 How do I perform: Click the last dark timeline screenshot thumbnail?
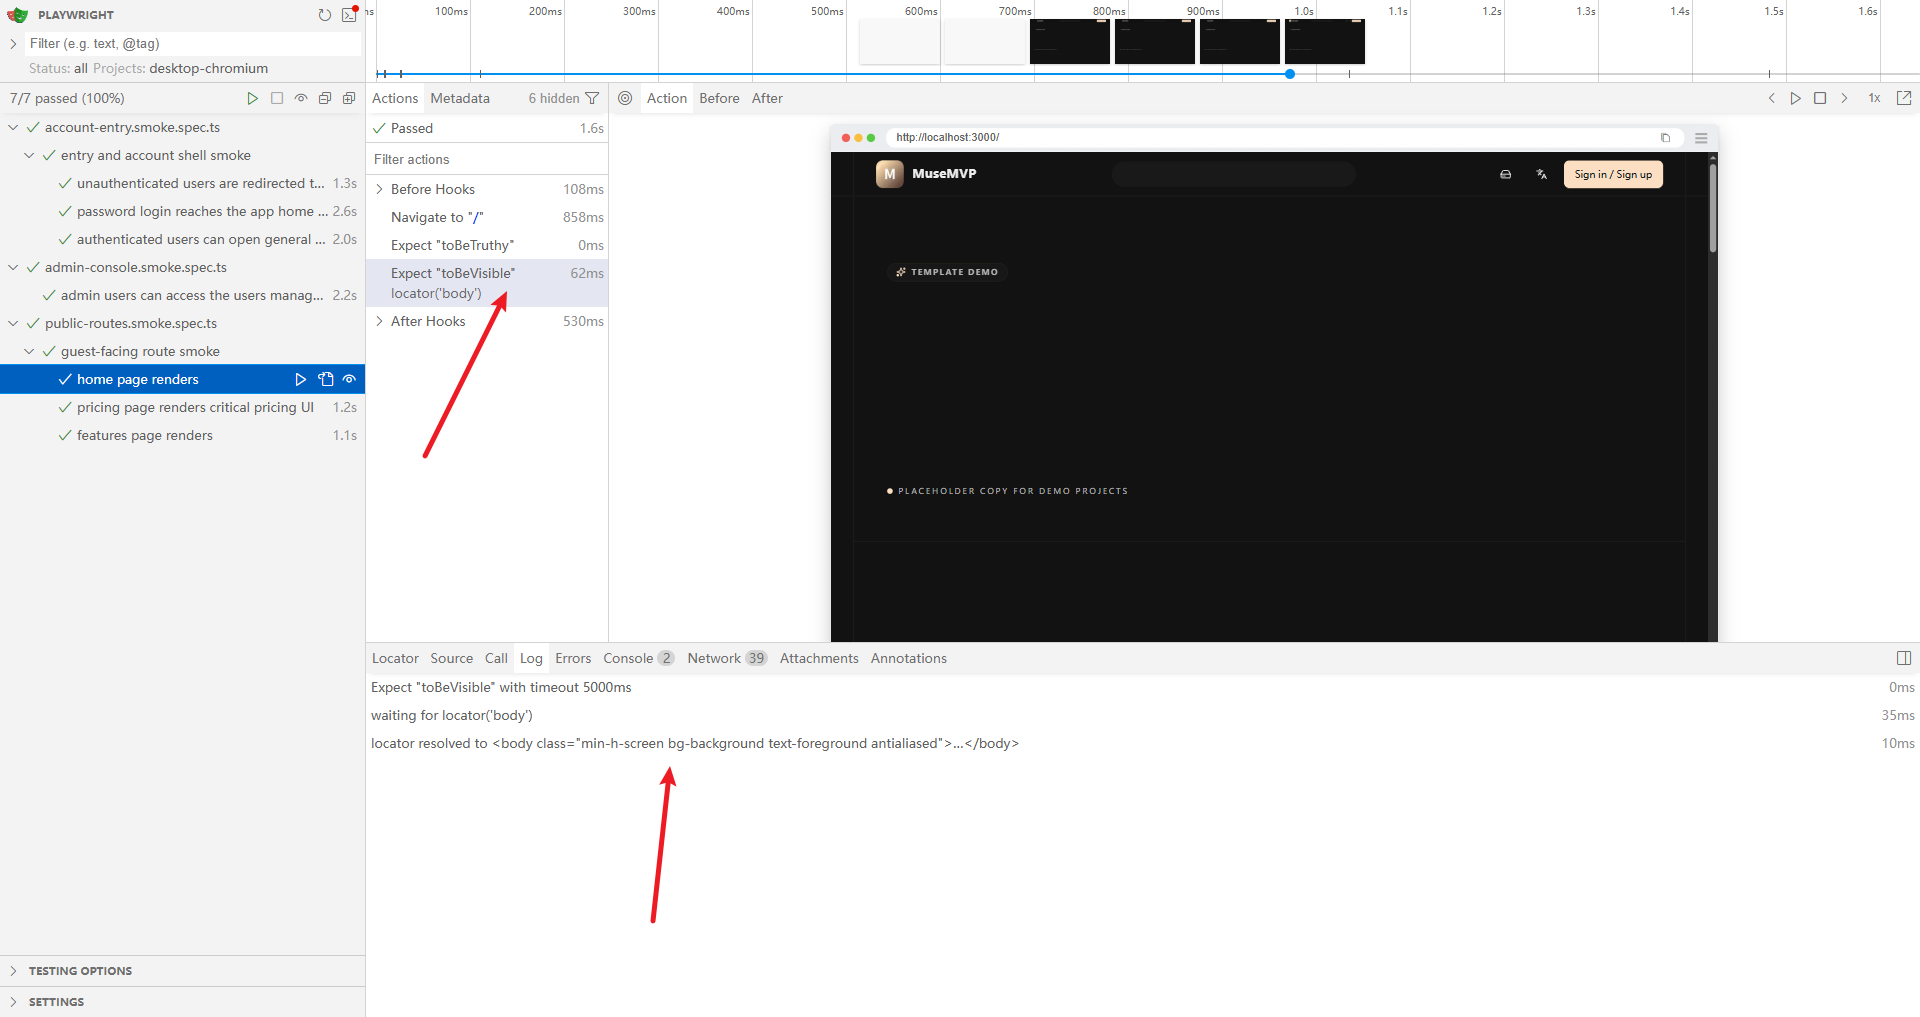1325,42
